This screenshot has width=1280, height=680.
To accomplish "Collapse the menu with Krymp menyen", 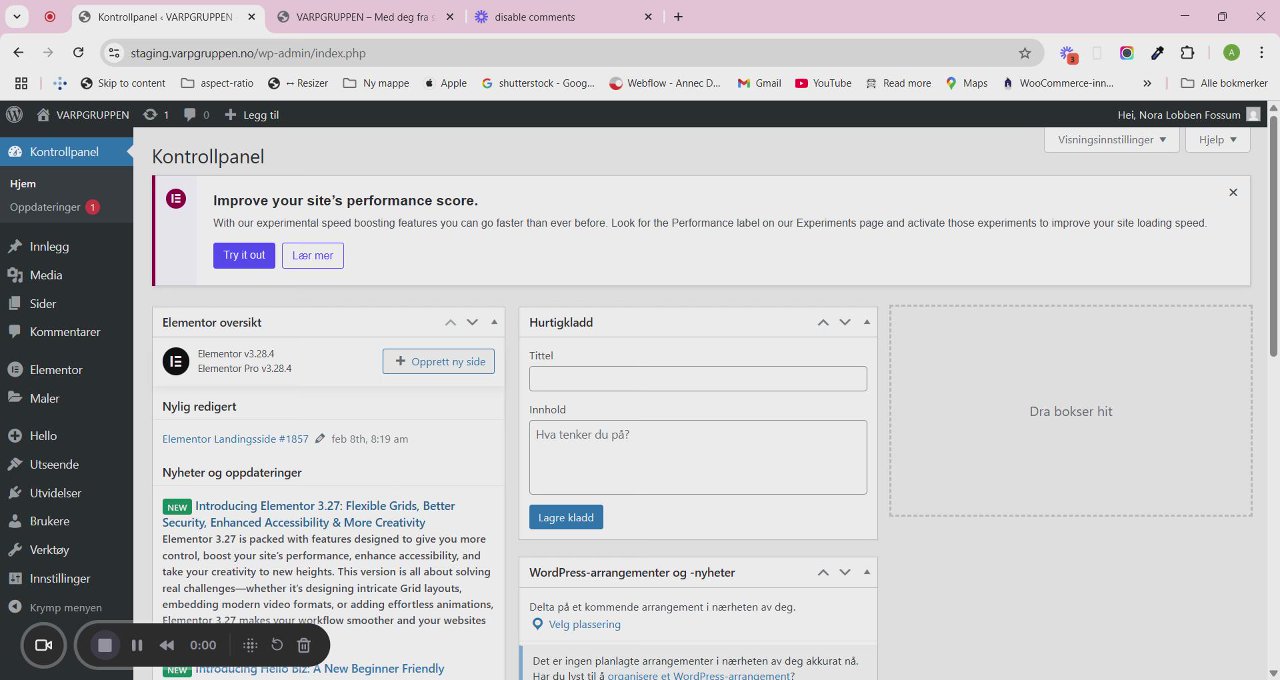I will coord(66,607).
